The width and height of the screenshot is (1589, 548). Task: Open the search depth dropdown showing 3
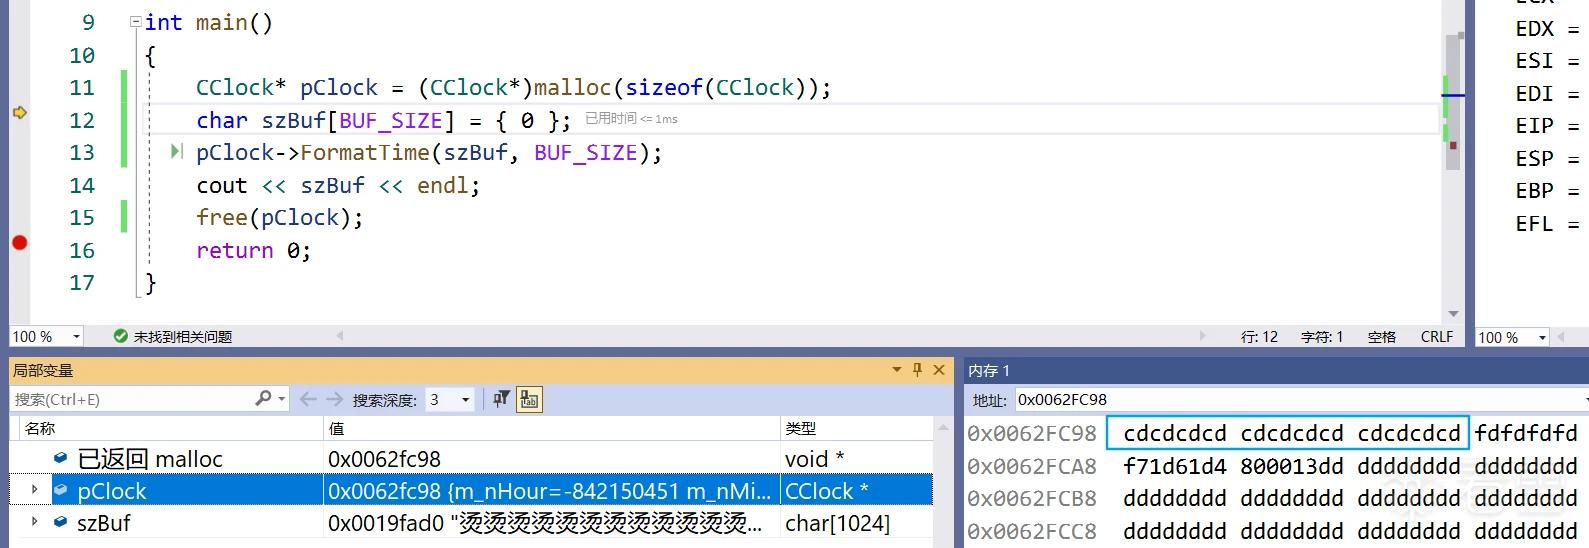tap(450, 399)
